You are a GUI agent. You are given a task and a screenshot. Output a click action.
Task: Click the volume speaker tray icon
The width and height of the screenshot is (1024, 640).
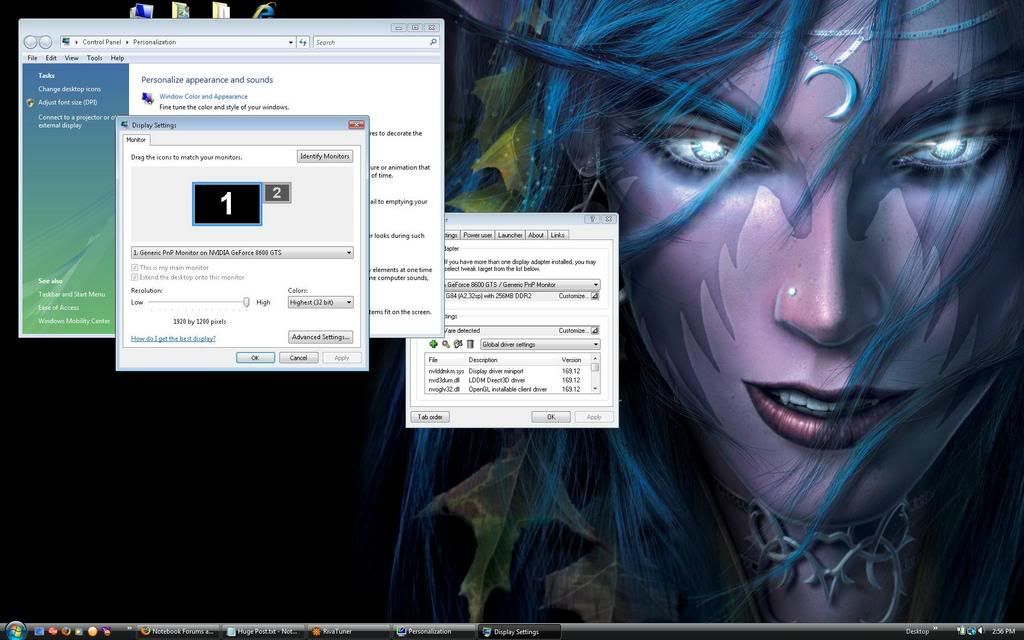pos(980,631)
